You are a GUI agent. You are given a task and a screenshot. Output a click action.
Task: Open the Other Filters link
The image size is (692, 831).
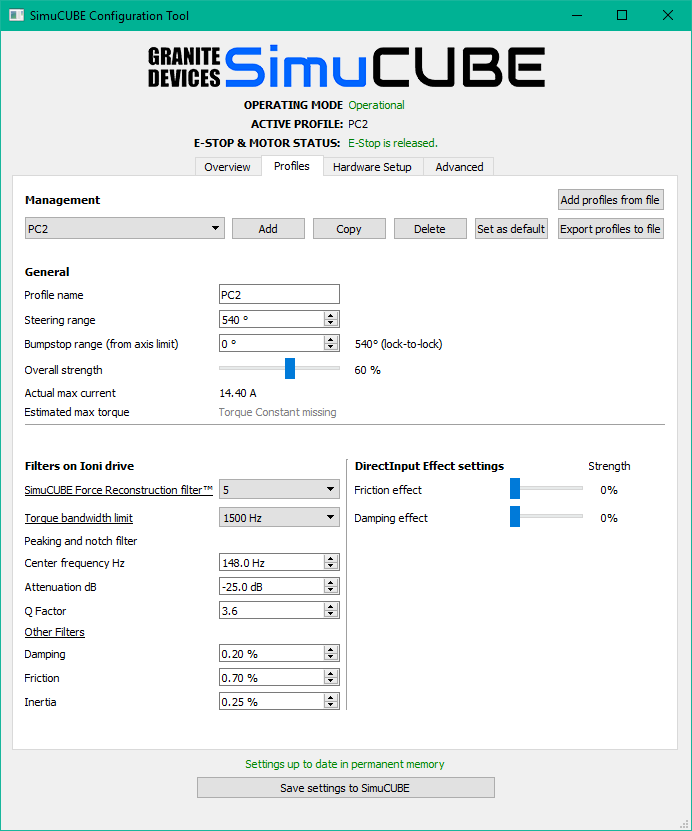(x=55, y=632)
